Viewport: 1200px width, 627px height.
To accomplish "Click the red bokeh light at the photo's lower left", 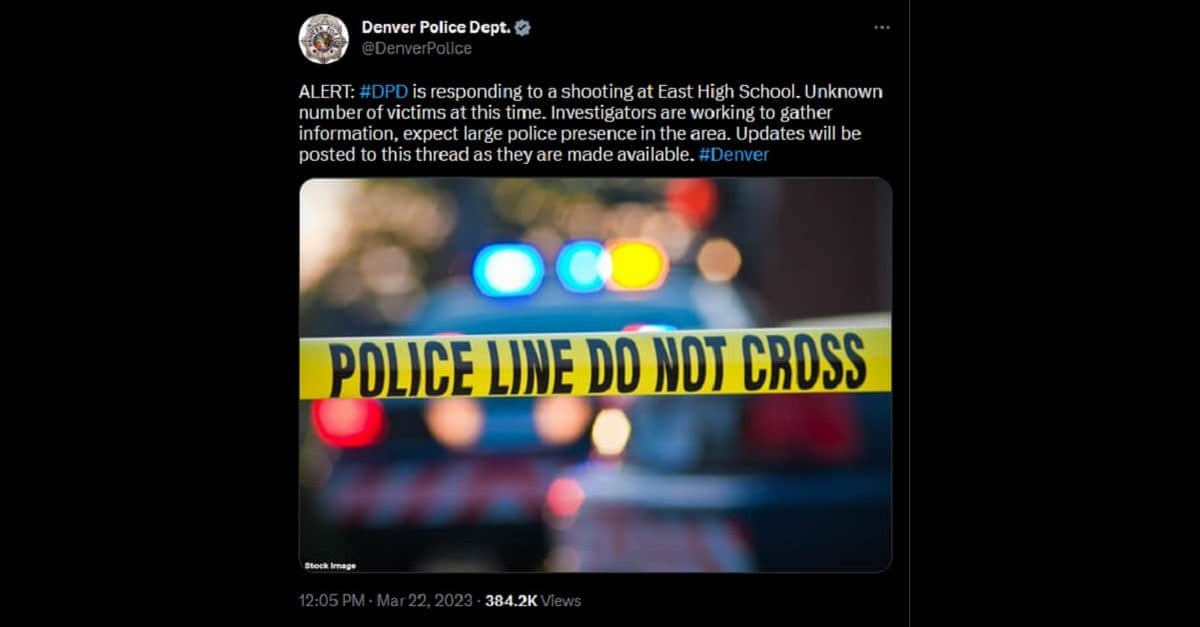I will pos(348,421).
